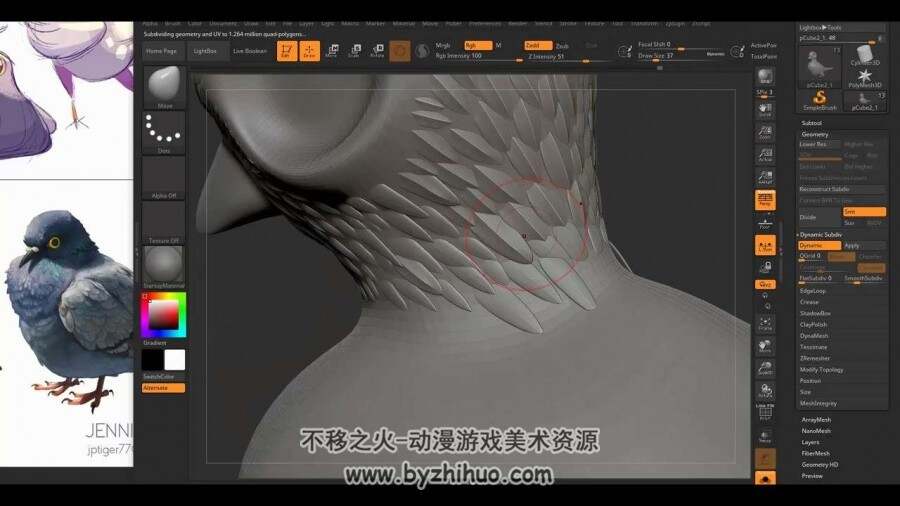
Task: Toggle the Transp transparency icon
Action: click(765, 437)
